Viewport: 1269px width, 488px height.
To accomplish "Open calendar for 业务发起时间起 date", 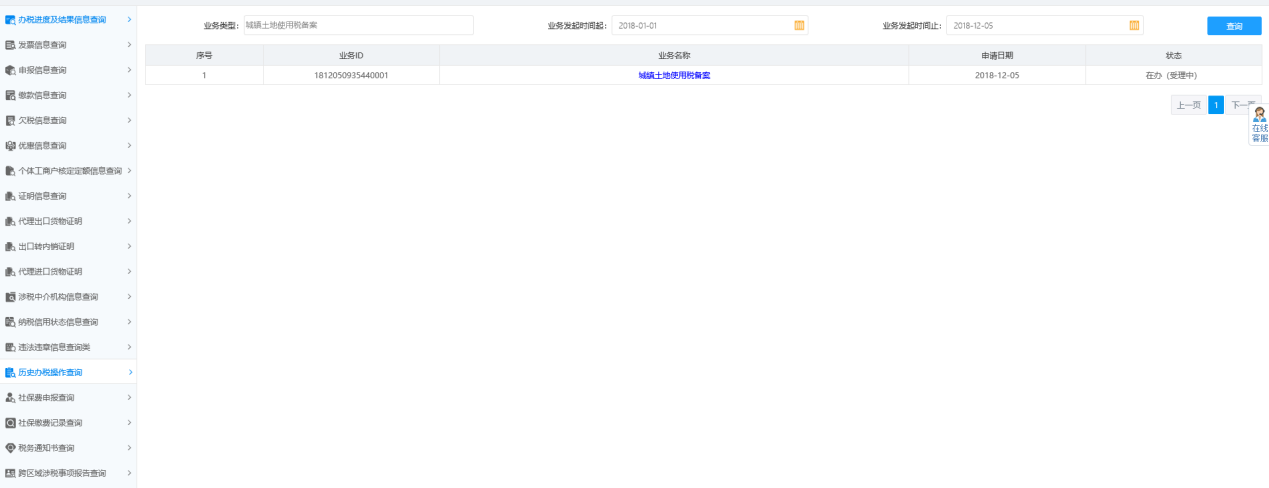I will click(799, 25).
